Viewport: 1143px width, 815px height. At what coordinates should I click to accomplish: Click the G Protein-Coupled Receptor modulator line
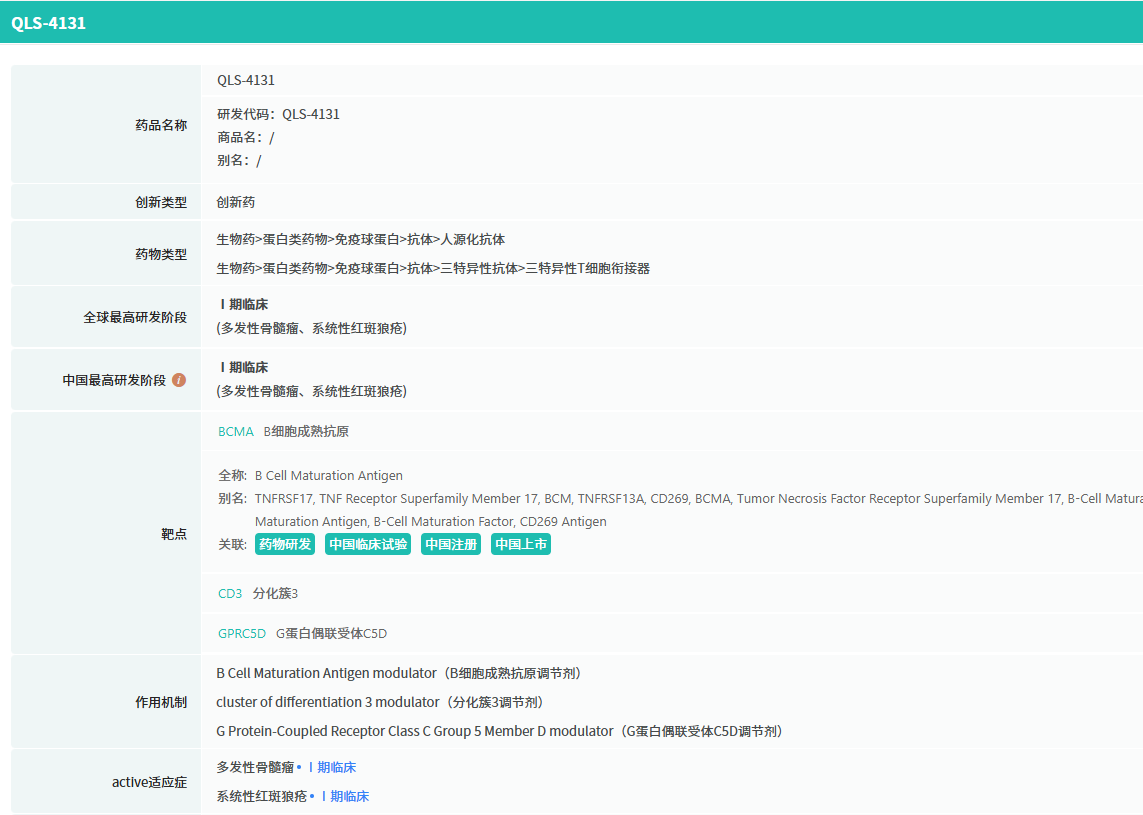coord(415,732)
